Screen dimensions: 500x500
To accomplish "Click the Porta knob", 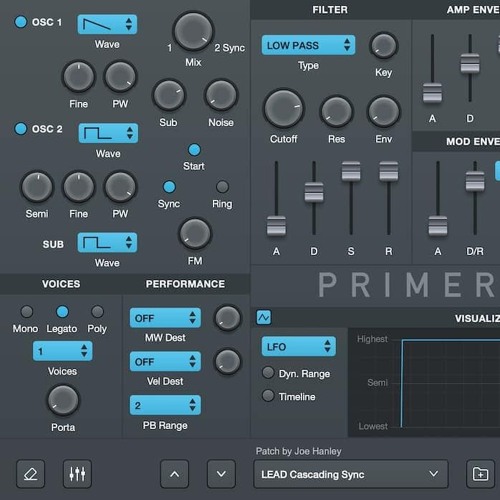I will point(63,400).
